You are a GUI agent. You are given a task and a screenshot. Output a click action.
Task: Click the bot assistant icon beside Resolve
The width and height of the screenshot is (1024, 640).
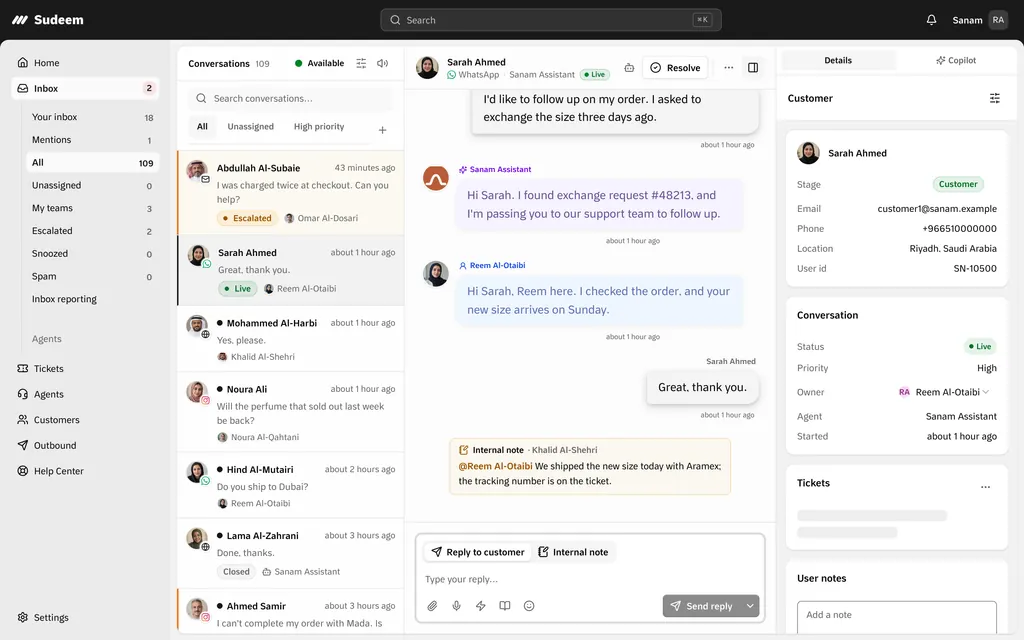[x=629, y=67]
